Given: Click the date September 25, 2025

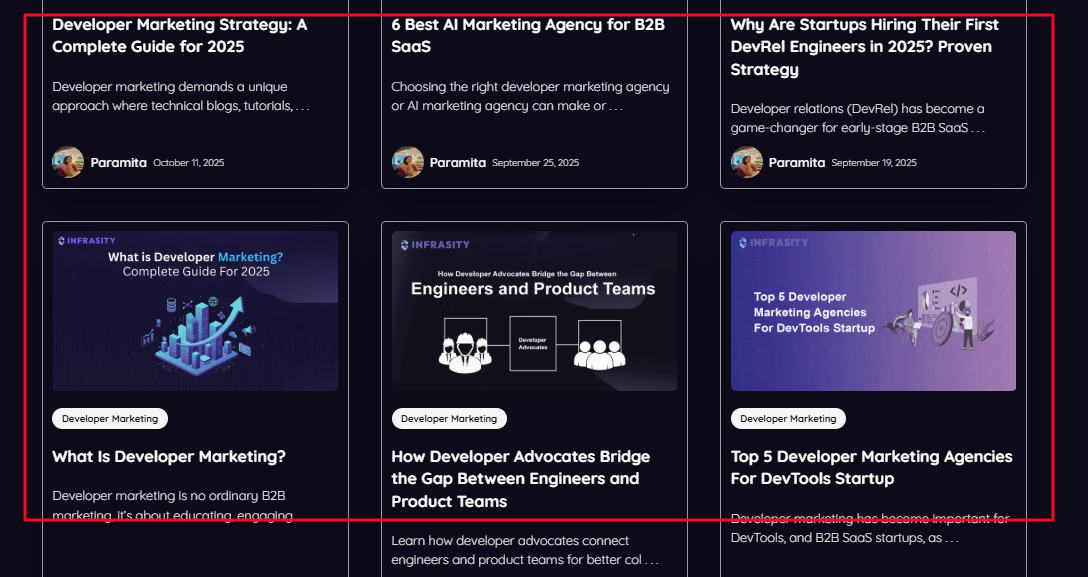Looking at the screenshot, I should click(536, 163).
